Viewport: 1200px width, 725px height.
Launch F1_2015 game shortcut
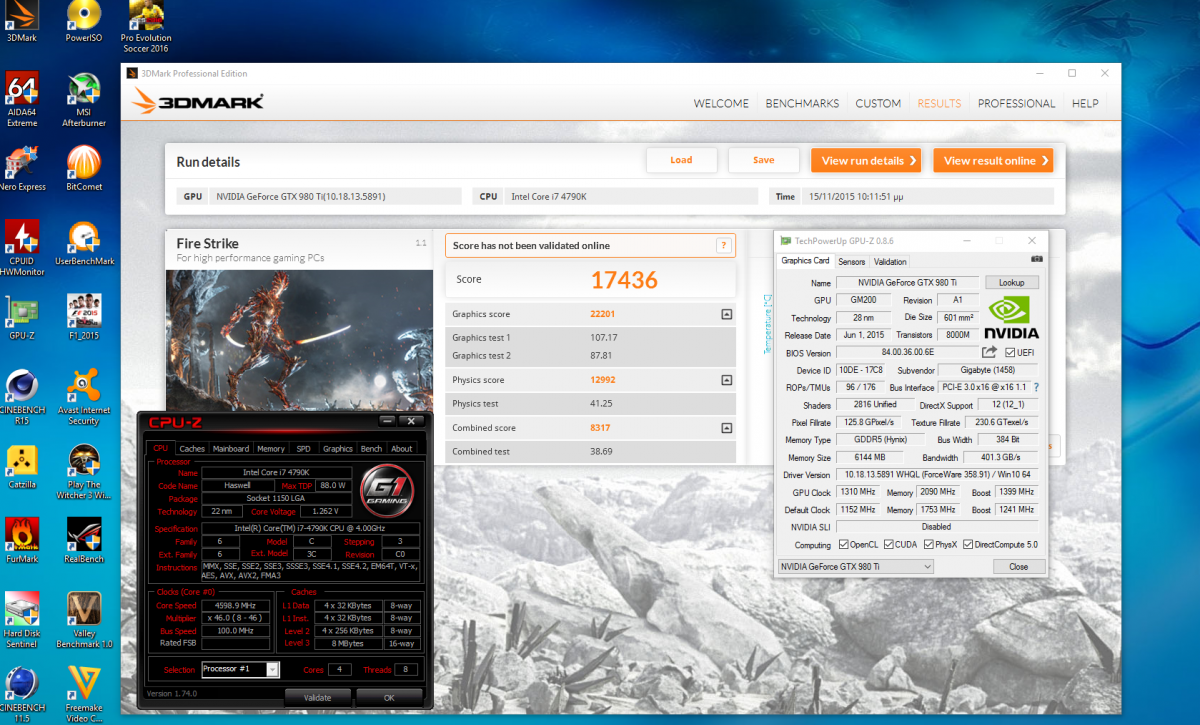pos(84,318)
